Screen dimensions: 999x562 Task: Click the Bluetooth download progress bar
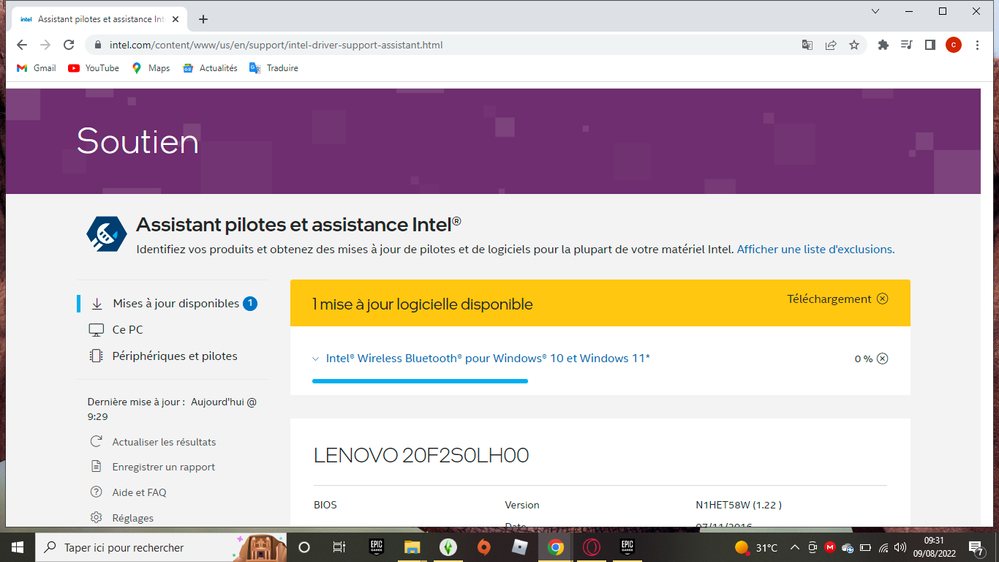point(420,381)
